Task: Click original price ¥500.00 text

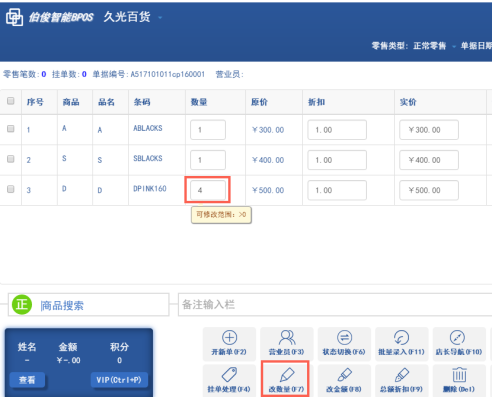Action: click(x=268, y=190)
